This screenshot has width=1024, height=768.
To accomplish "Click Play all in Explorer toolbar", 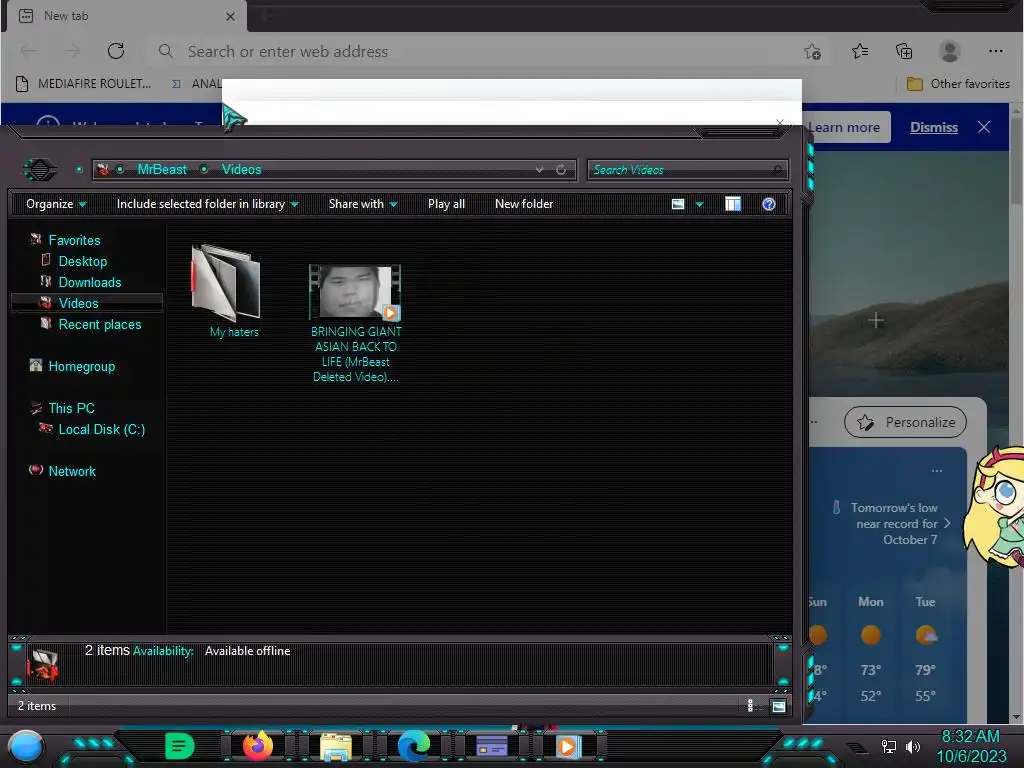I will pos(447,204).
